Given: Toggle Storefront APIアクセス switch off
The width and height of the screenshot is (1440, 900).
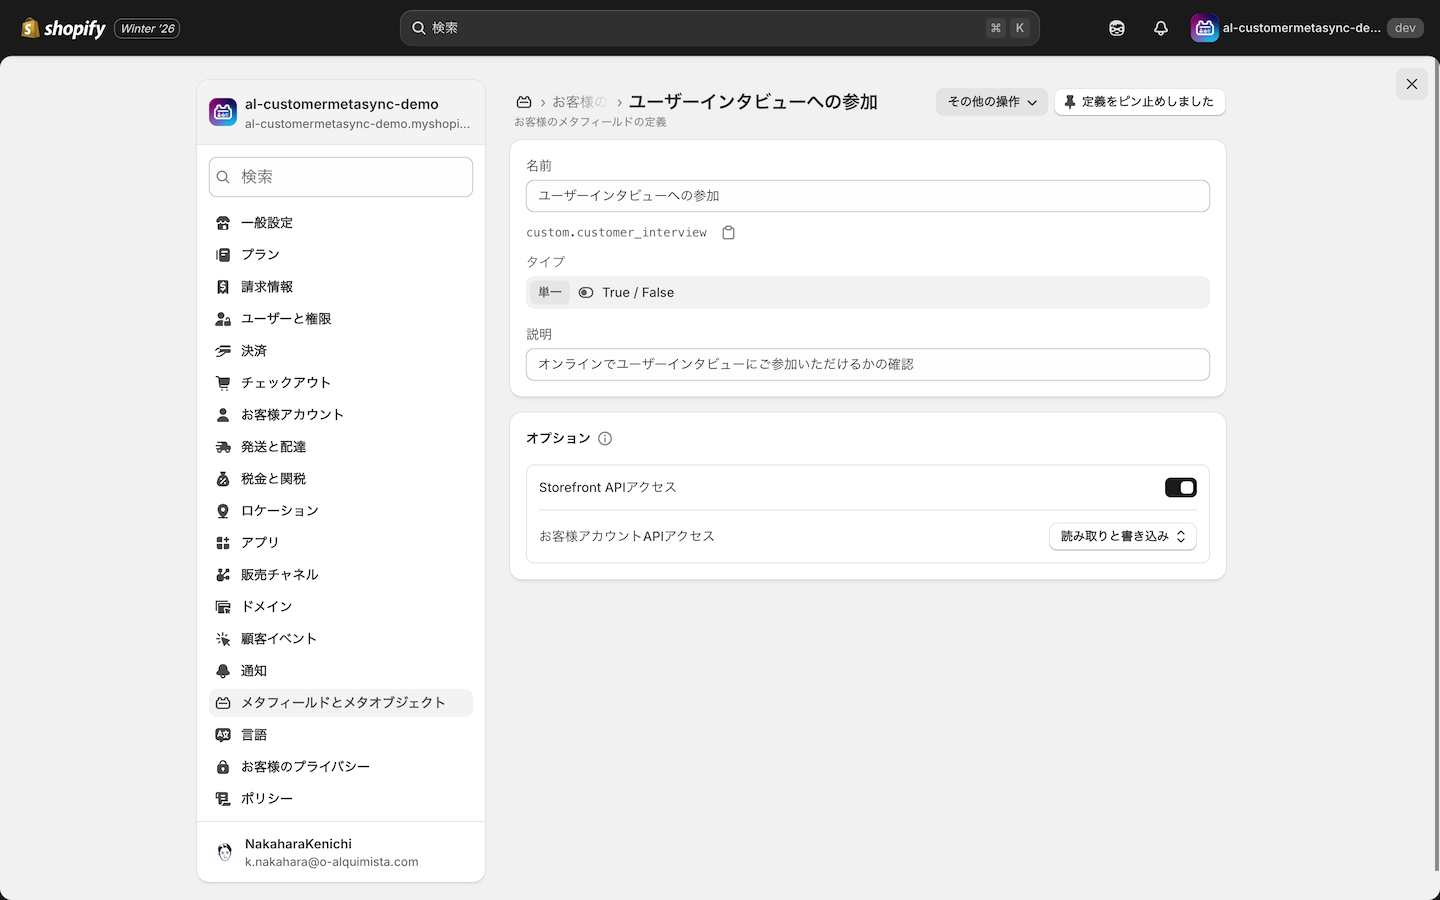Looking at the screenshot, I should [1180, 488].
